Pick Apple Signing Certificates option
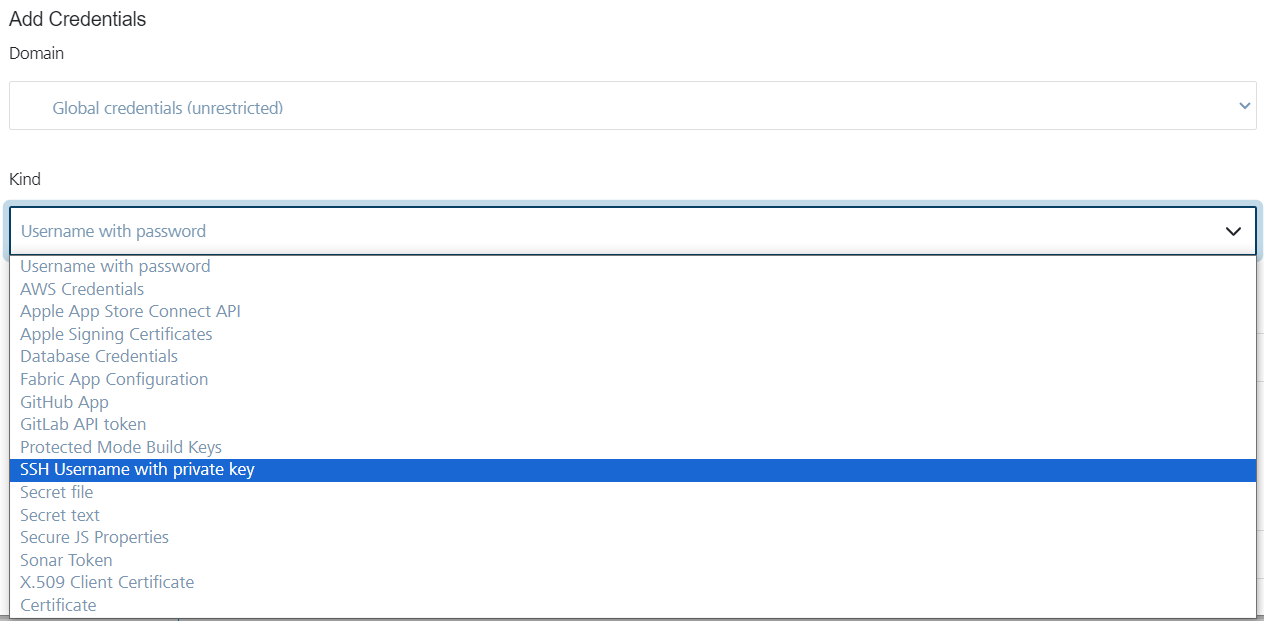The image size is (1264, 621). coord(116,334)
